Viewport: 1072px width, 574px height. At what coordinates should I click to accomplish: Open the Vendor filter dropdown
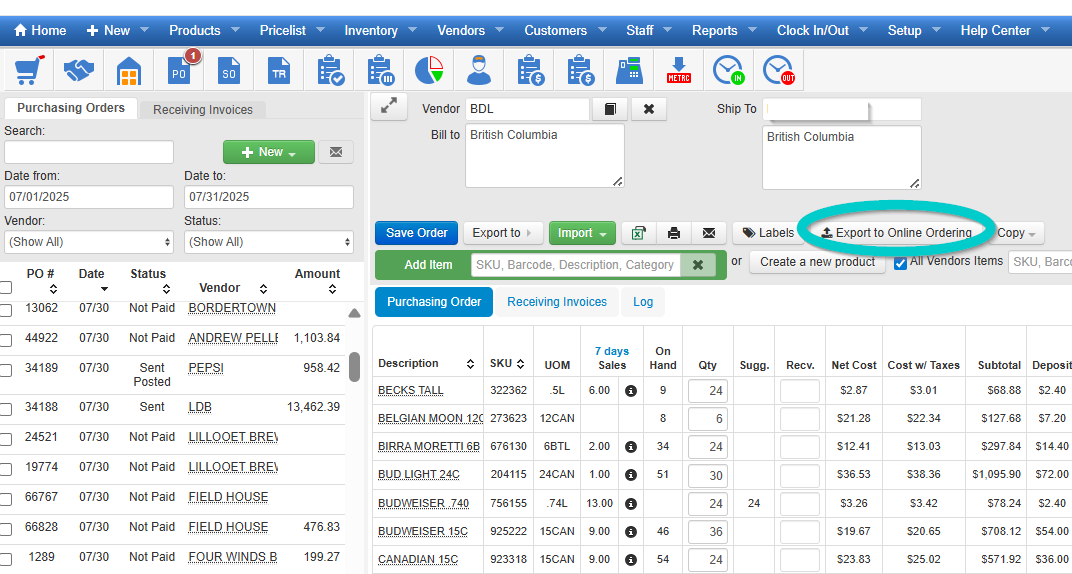click(x=89, y=242)
